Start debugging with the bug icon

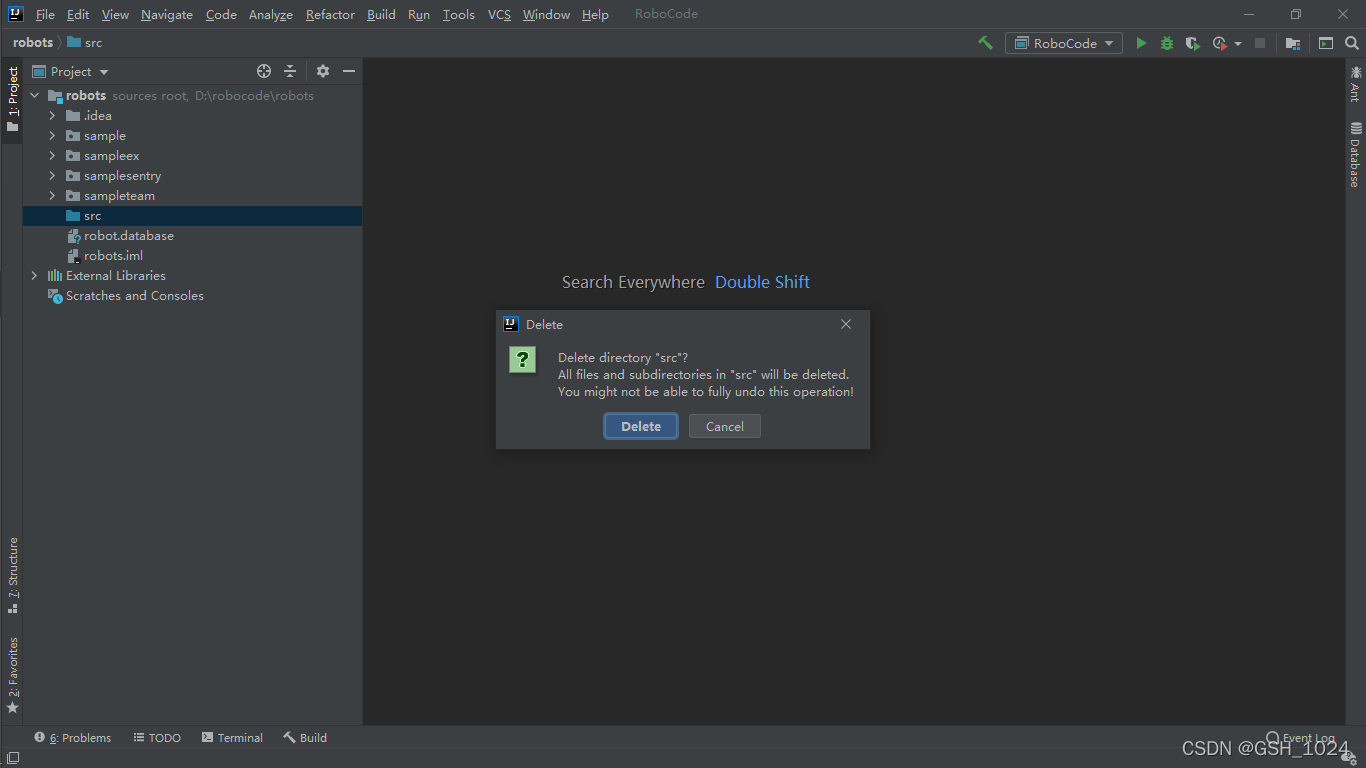[1167, 43]
